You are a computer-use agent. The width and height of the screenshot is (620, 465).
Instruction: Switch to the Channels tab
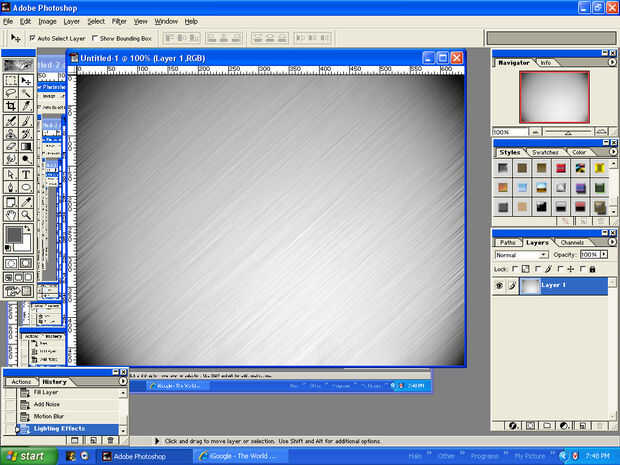[x=573, y=242]
